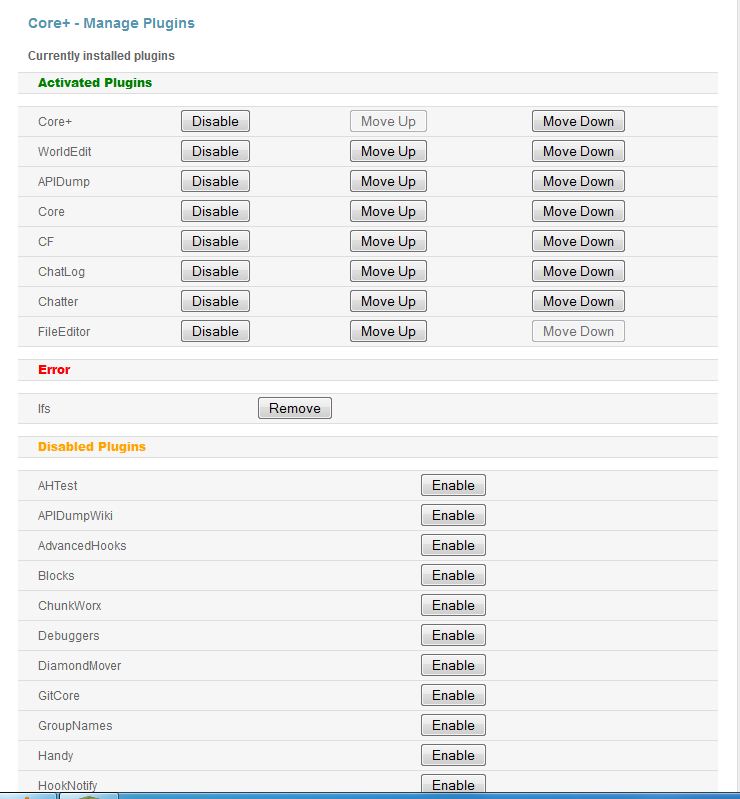Enable the Handy plugin
This screenshot has height=799, width=740.
[x=453, y=755]
